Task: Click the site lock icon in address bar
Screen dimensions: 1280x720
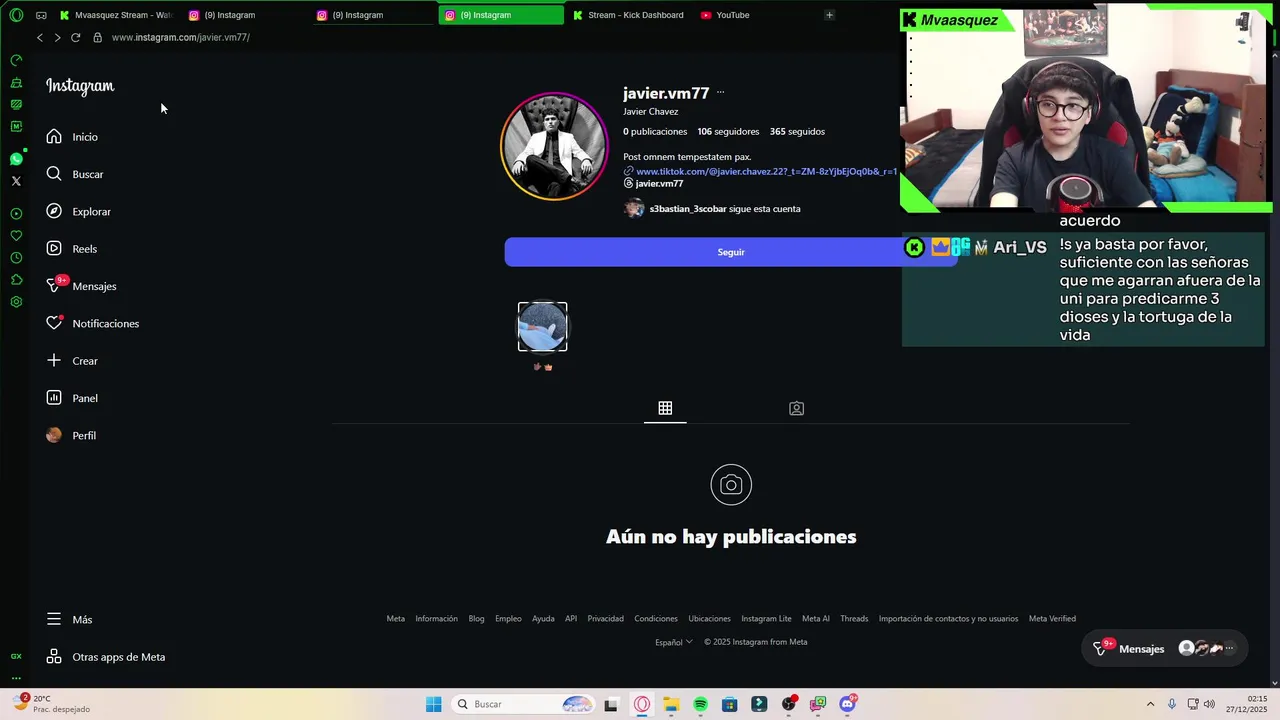Action: tap(97, 37)
